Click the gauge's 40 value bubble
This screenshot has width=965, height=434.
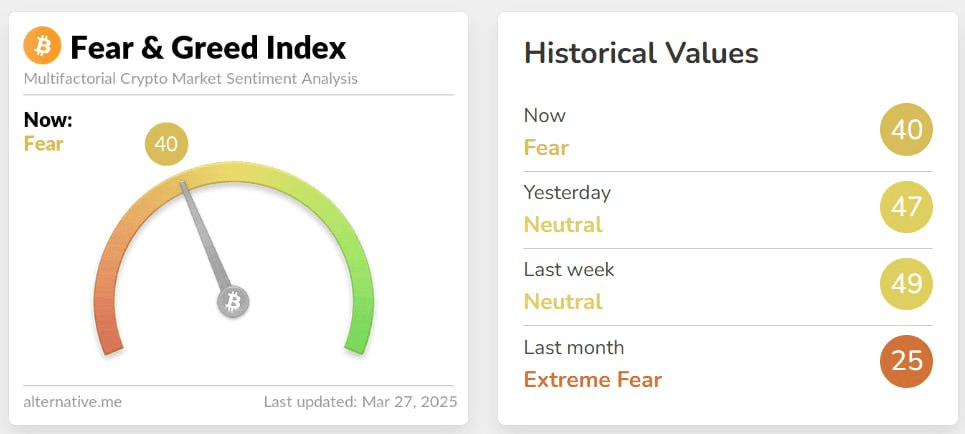(166, 144)
